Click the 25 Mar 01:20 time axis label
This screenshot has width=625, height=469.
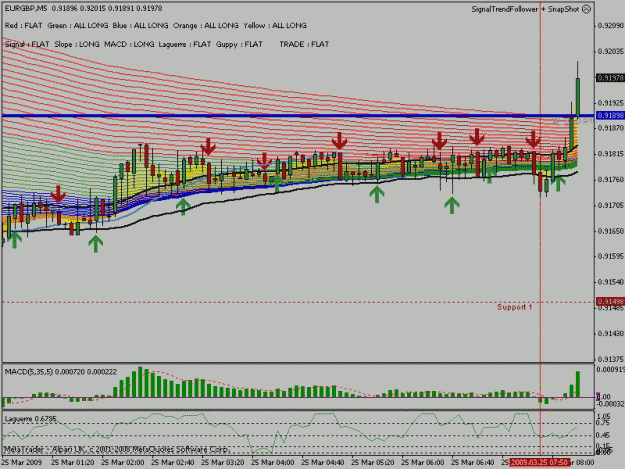73,463
